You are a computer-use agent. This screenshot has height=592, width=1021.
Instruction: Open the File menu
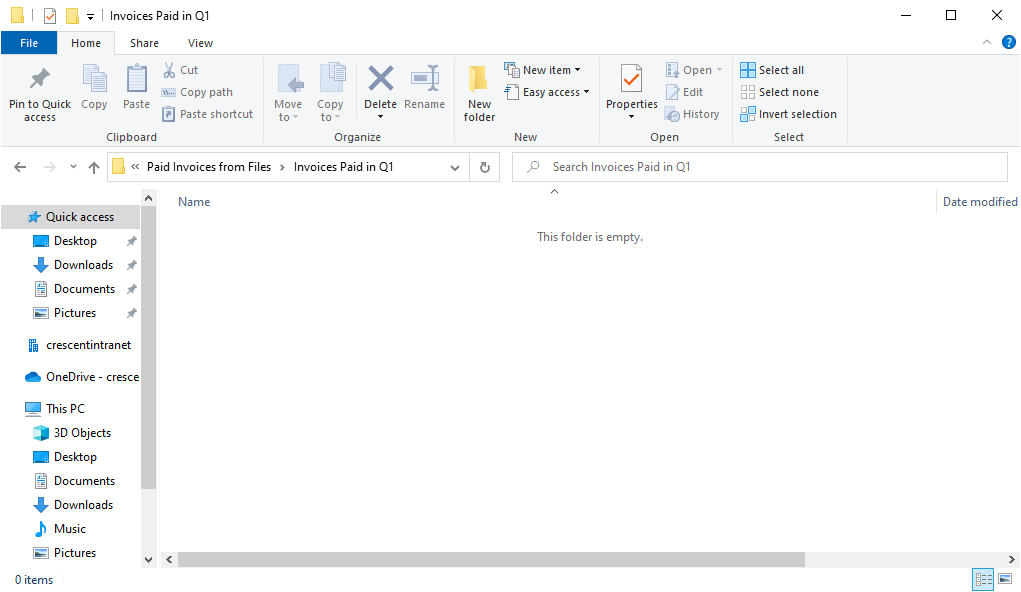[x=29, y=43]
